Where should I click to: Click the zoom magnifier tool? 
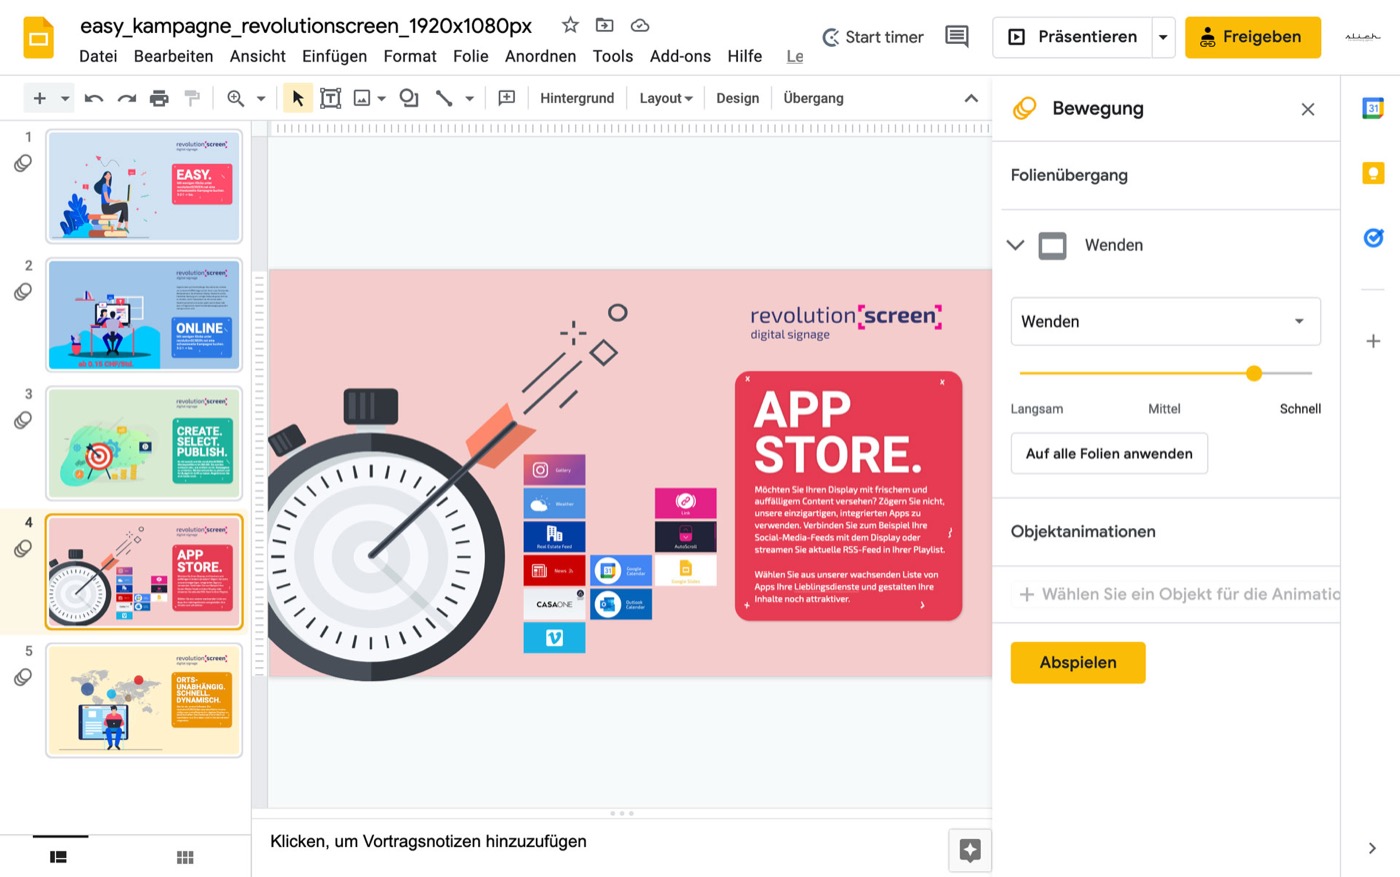tap(236, 98)
